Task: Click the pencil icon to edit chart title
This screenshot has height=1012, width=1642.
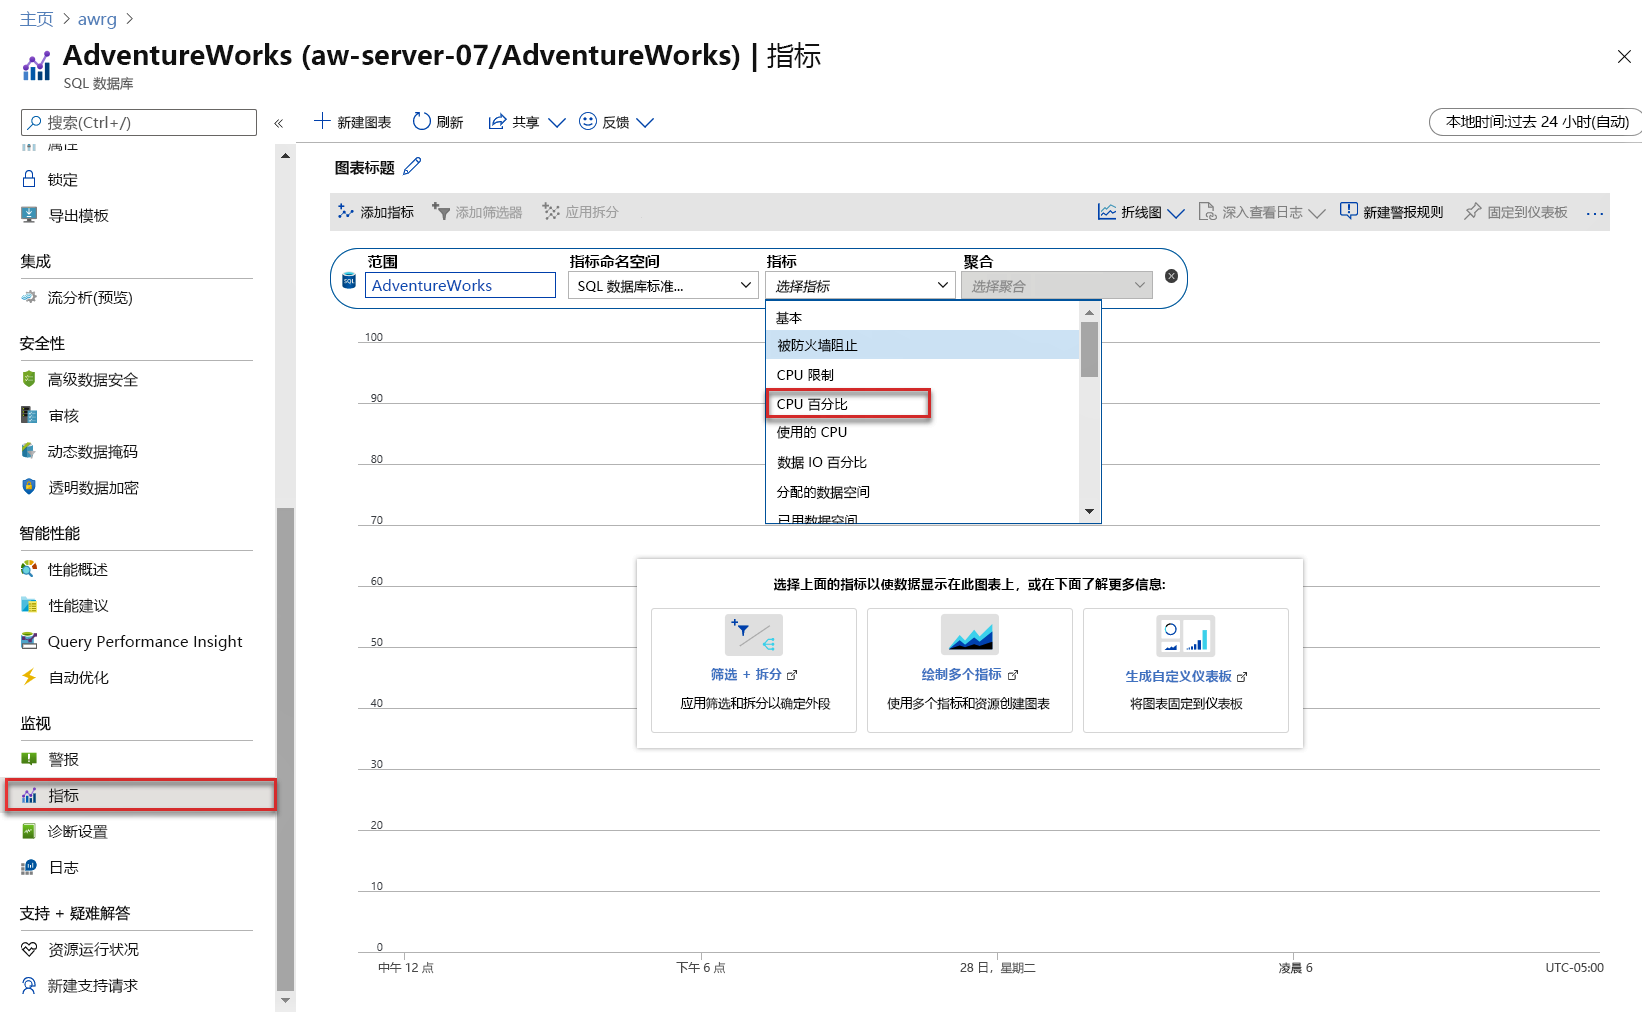Action: point(412,167)
